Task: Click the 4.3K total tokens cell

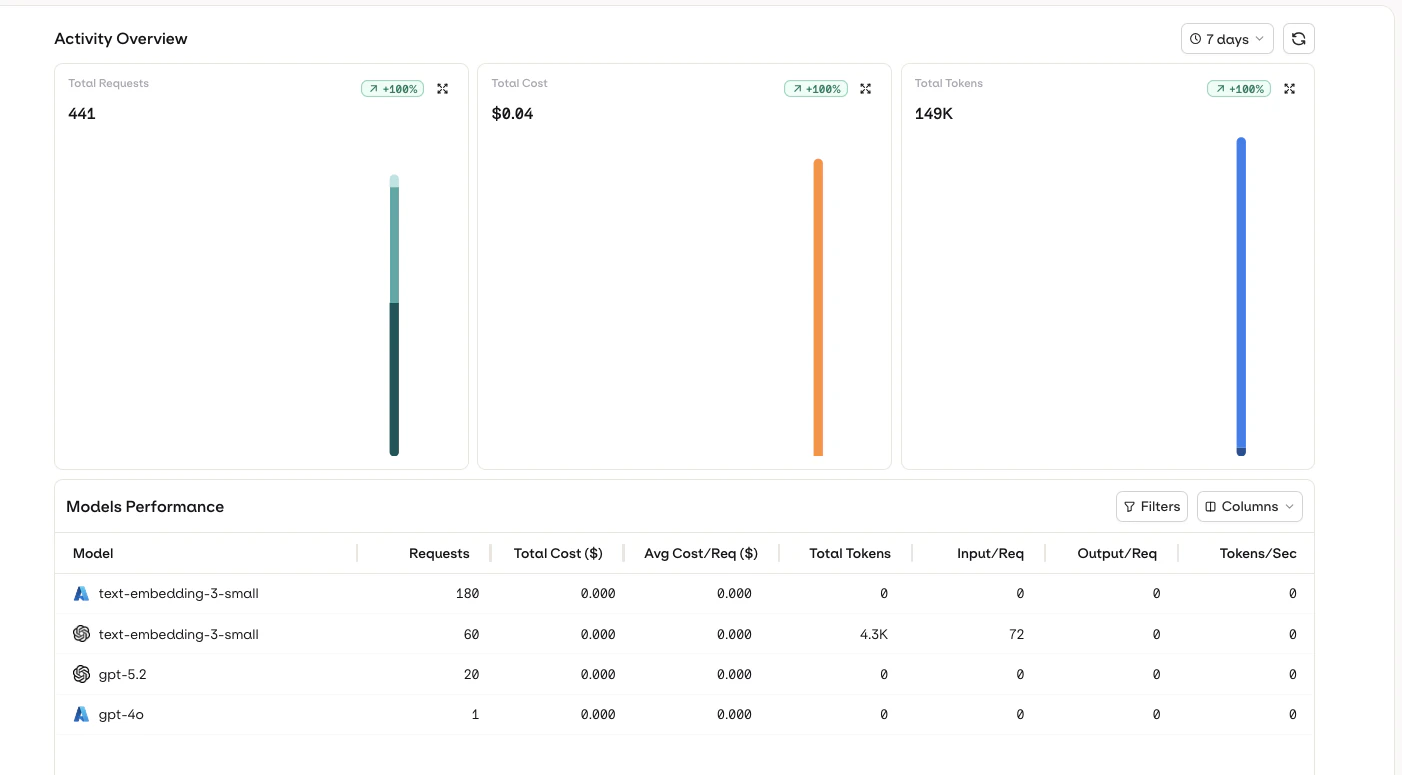Action: click(873, 634)
